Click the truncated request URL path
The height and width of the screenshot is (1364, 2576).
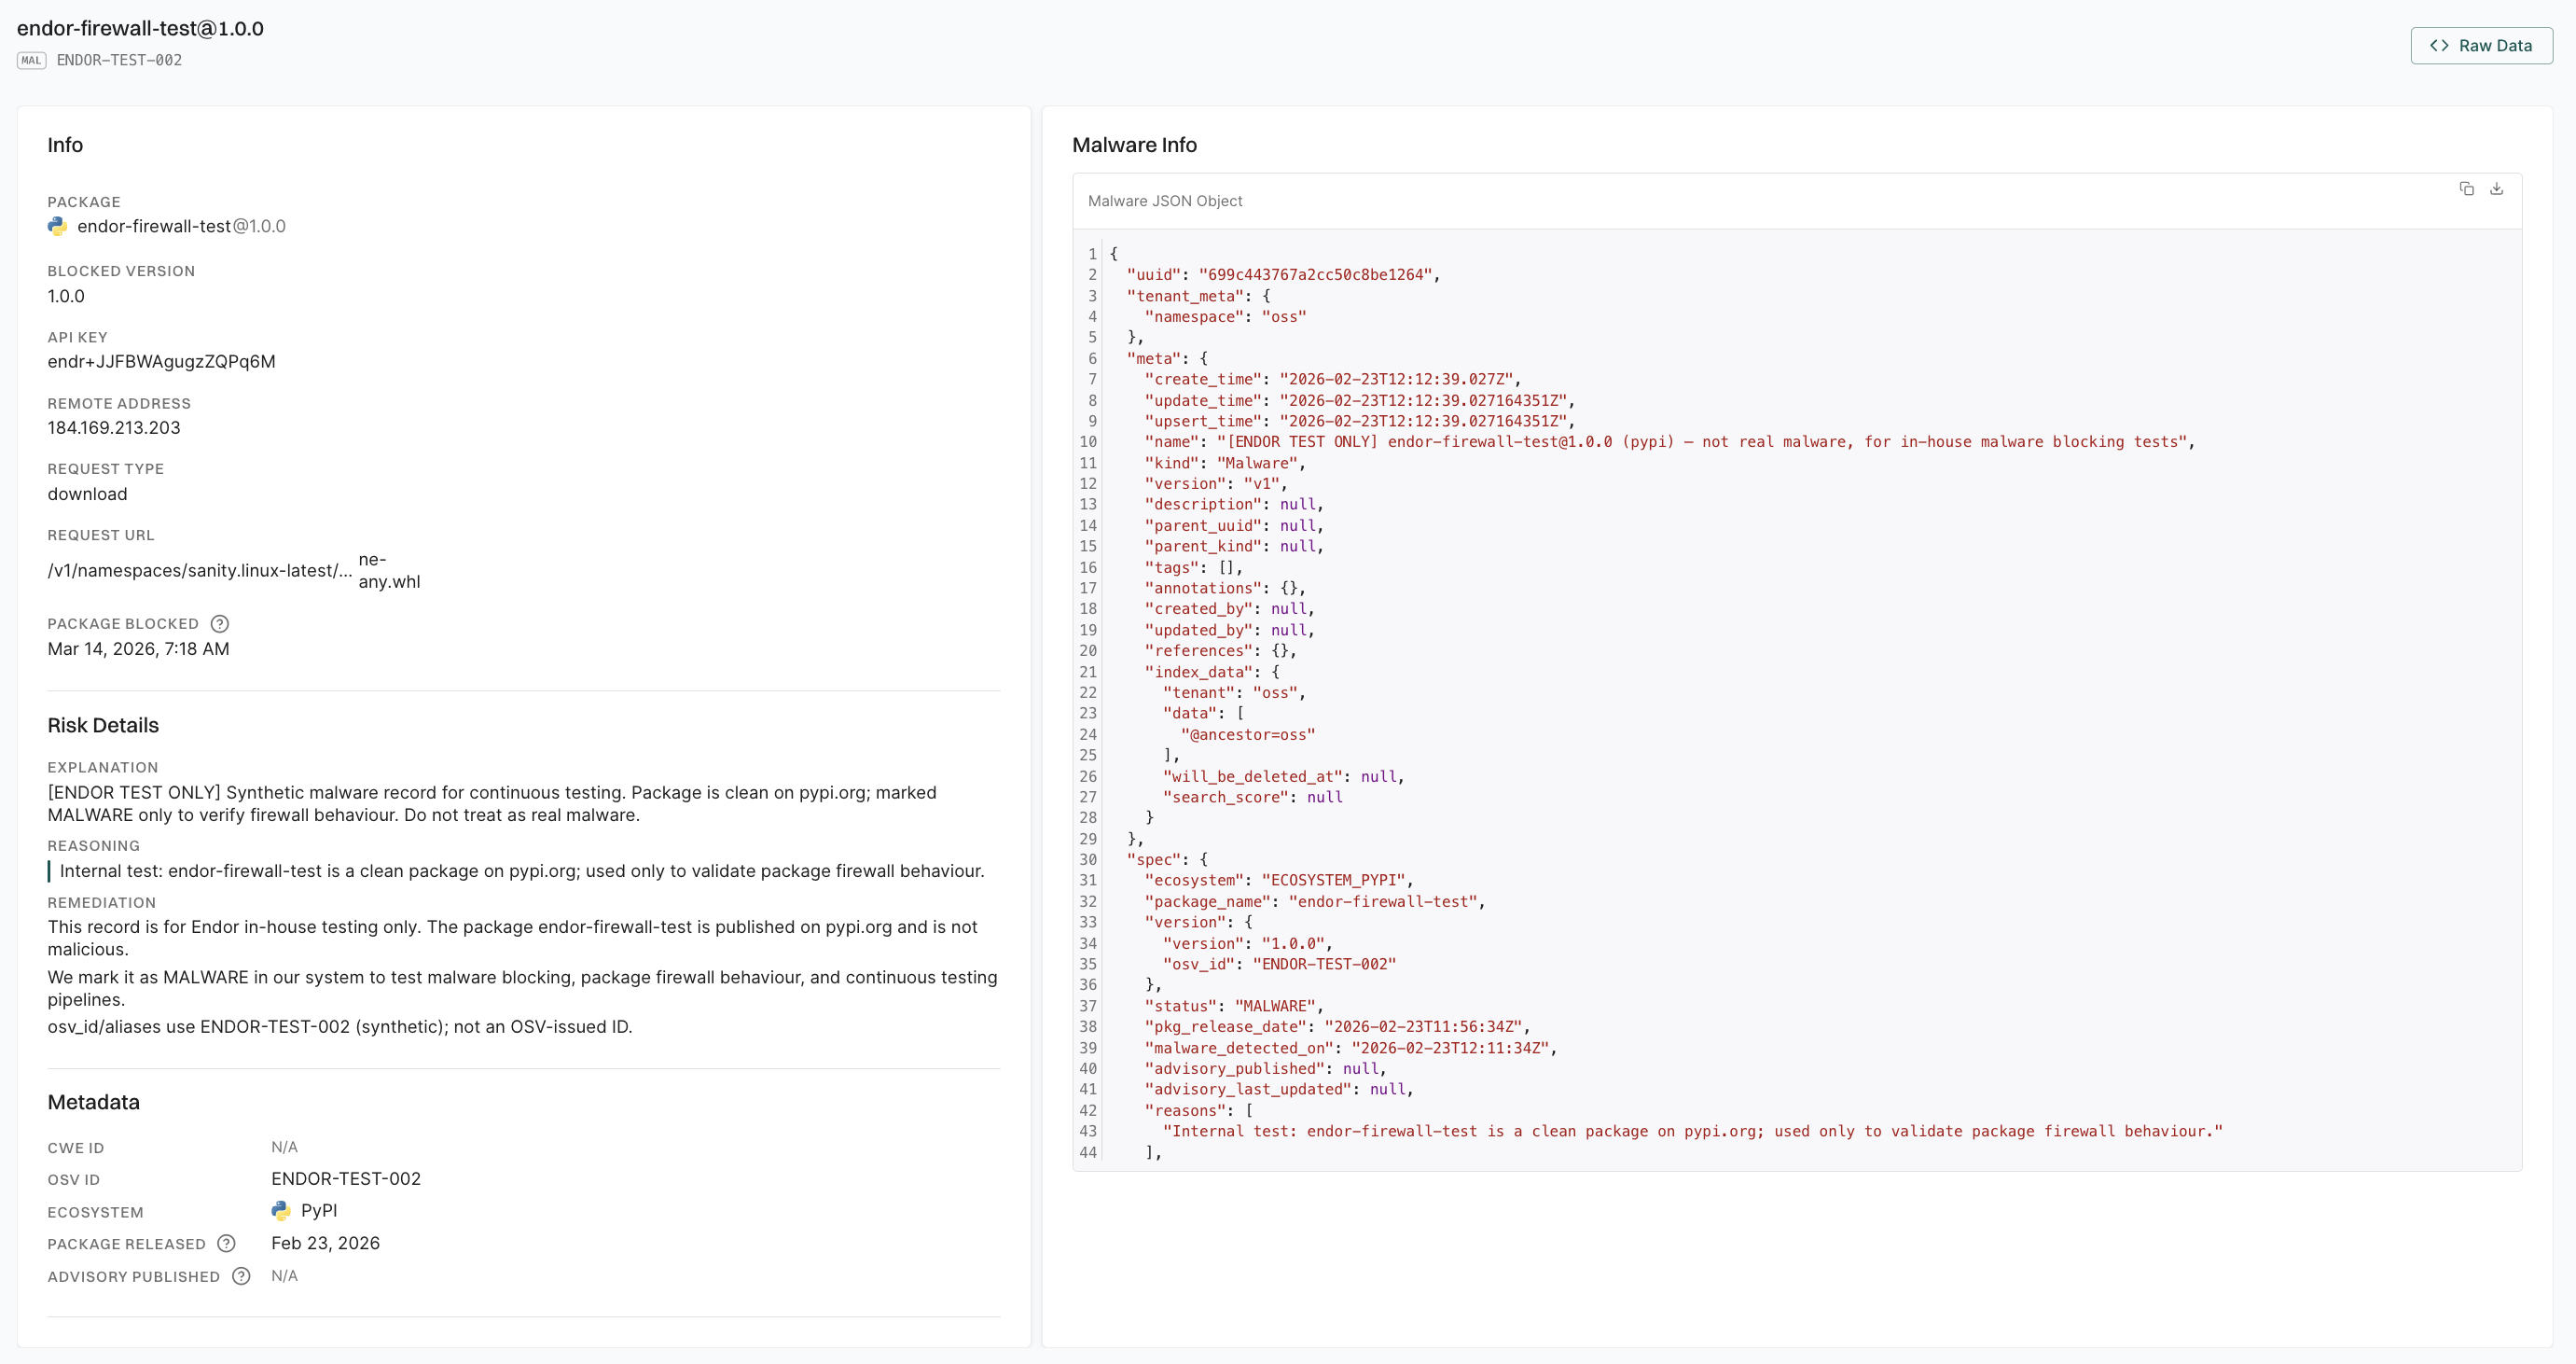pos(199,571)
